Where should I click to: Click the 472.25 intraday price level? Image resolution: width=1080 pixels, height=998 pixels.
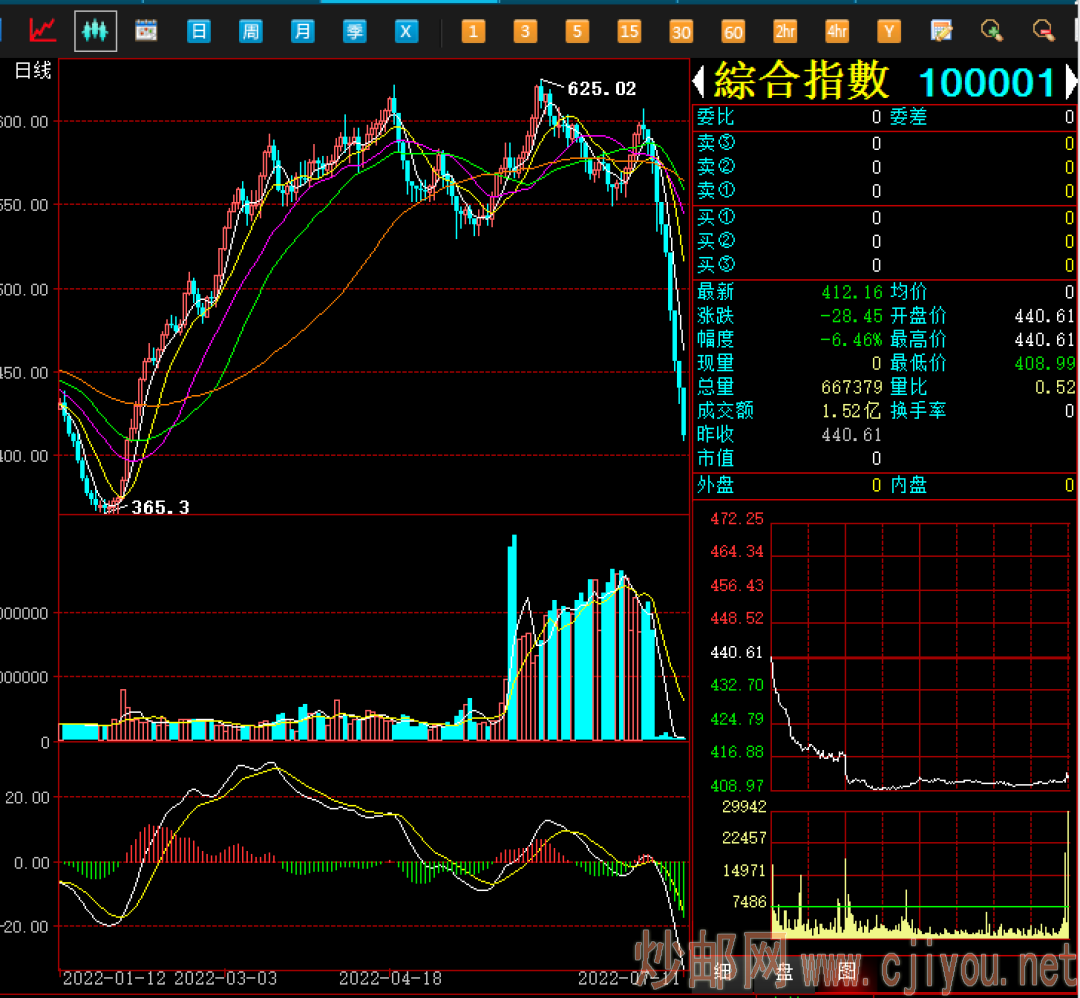[736, 519]
